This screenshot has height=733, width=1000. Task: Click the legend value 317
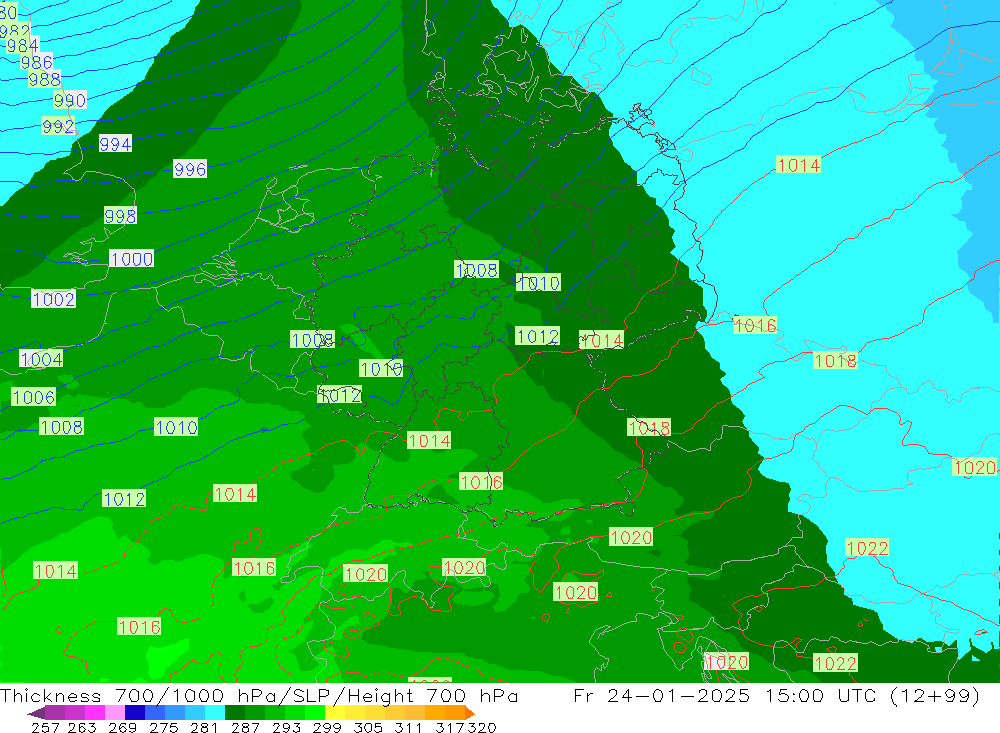coord(450,727)
